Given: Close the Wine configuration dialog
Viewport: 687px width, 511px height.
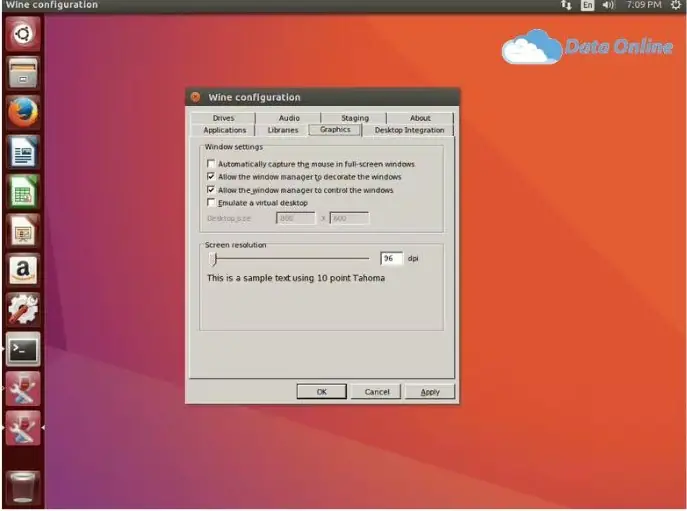Looking at the screenshot, I should (195, 97).
